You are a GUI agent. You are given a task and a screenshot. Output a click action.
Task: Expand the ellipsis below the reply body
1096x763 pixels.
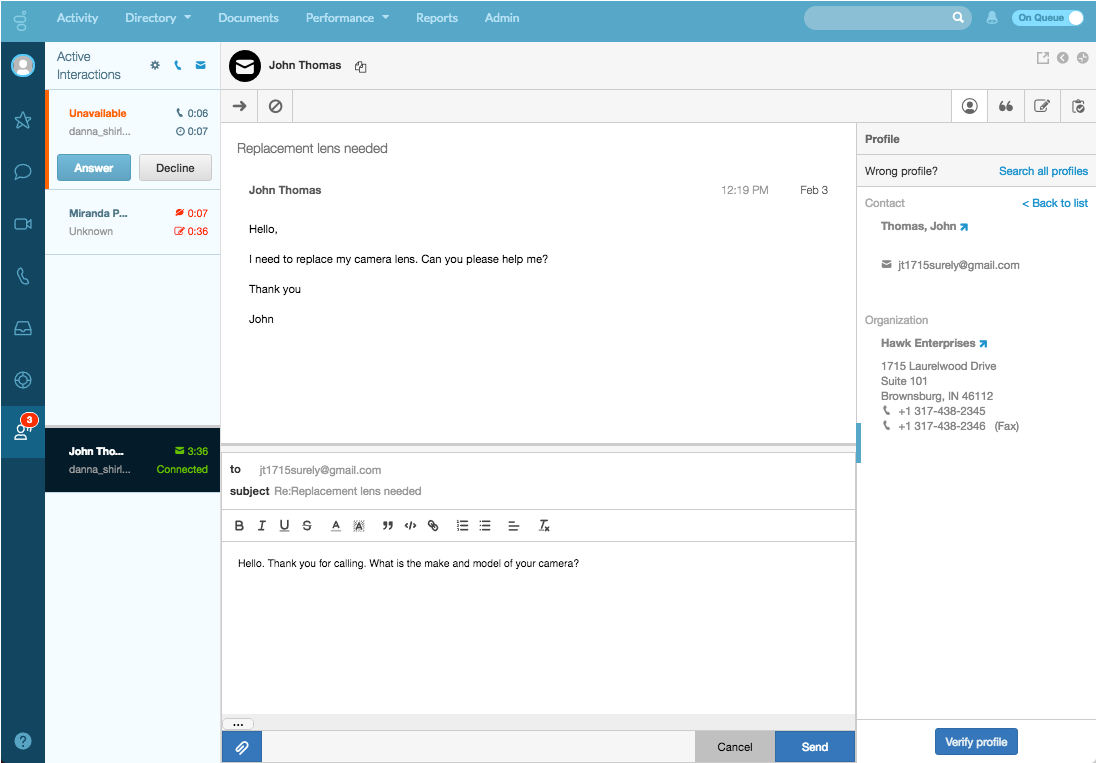coord(238,724)
